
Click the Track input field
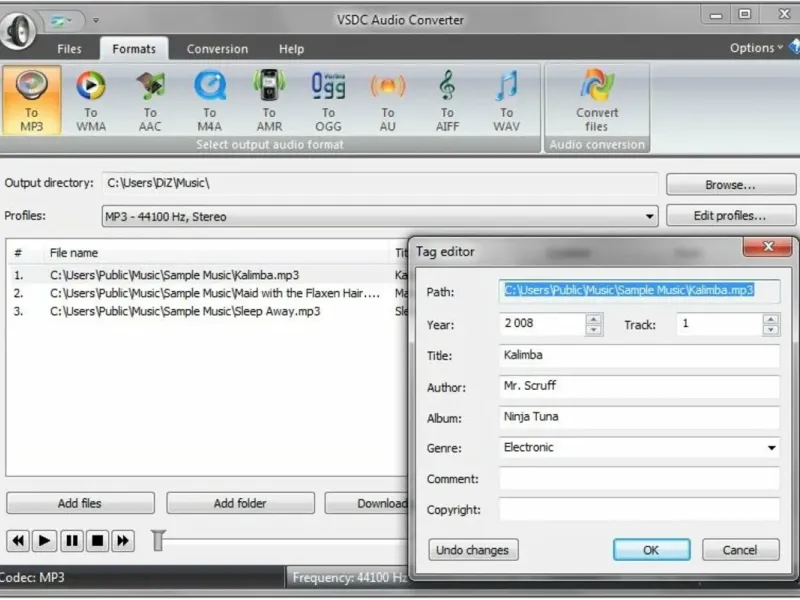click(x=720, y=324)
